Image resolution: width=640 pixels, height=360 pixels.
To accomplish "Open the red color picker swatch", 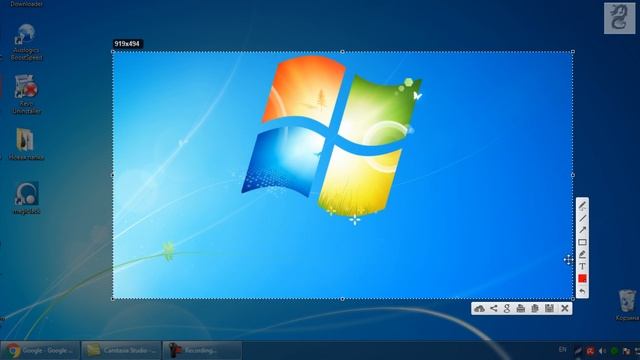I will (x=582, y=279).
